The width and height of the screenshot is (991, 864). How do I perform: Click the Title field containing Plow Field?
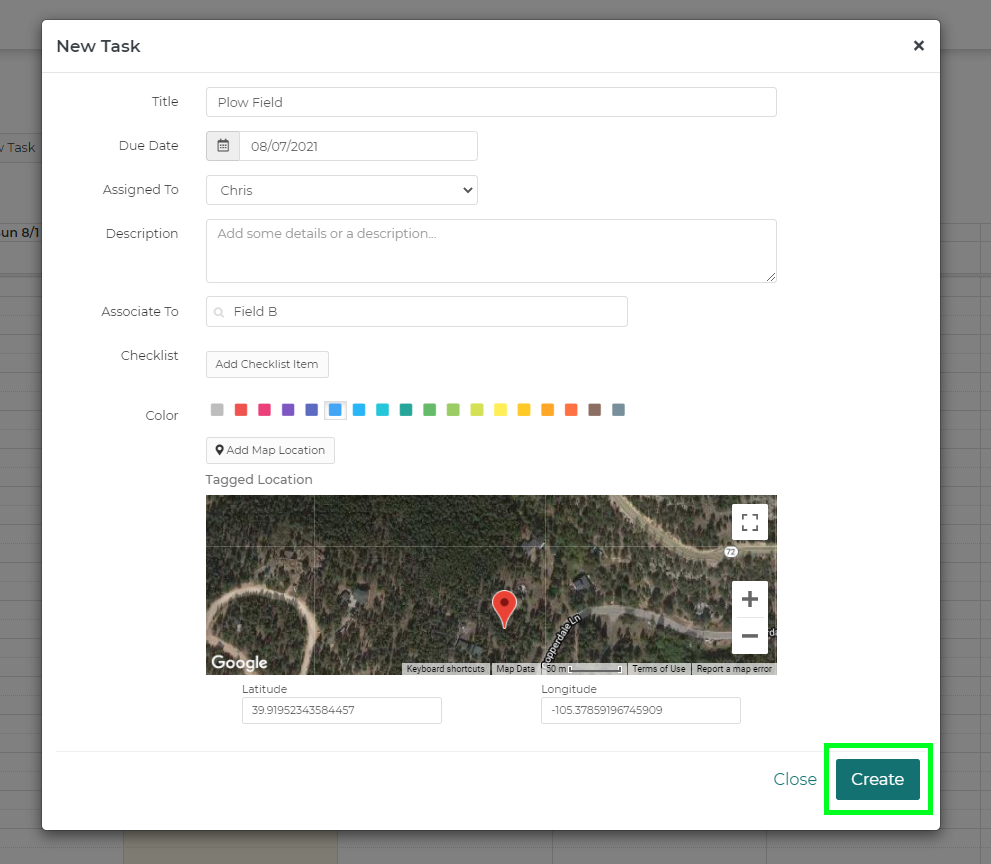[491, 102]
